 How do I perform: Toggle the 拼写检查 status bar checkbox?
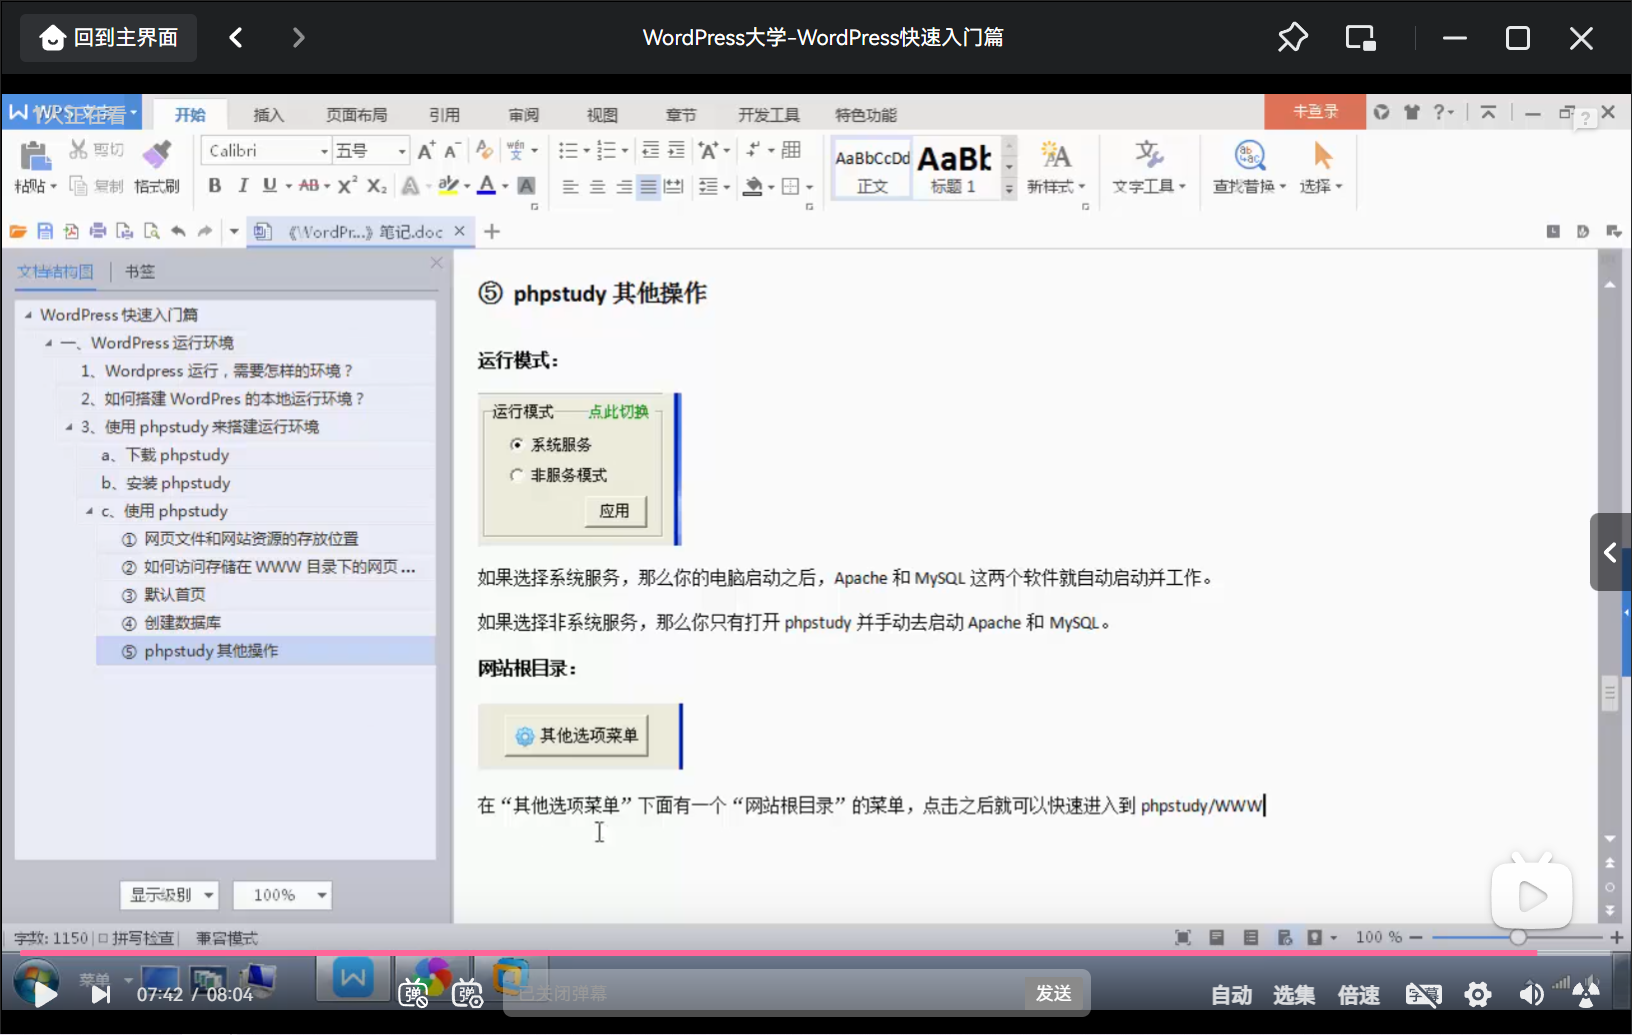coord(103,938)
